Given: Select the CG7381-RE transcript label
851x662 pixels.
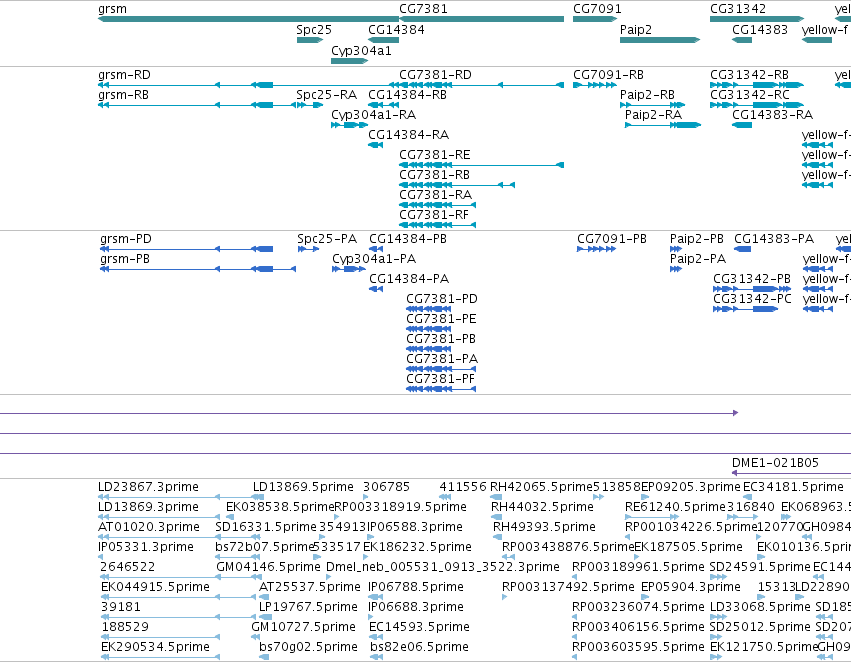Looking at the screenshot, I should 435,155.
